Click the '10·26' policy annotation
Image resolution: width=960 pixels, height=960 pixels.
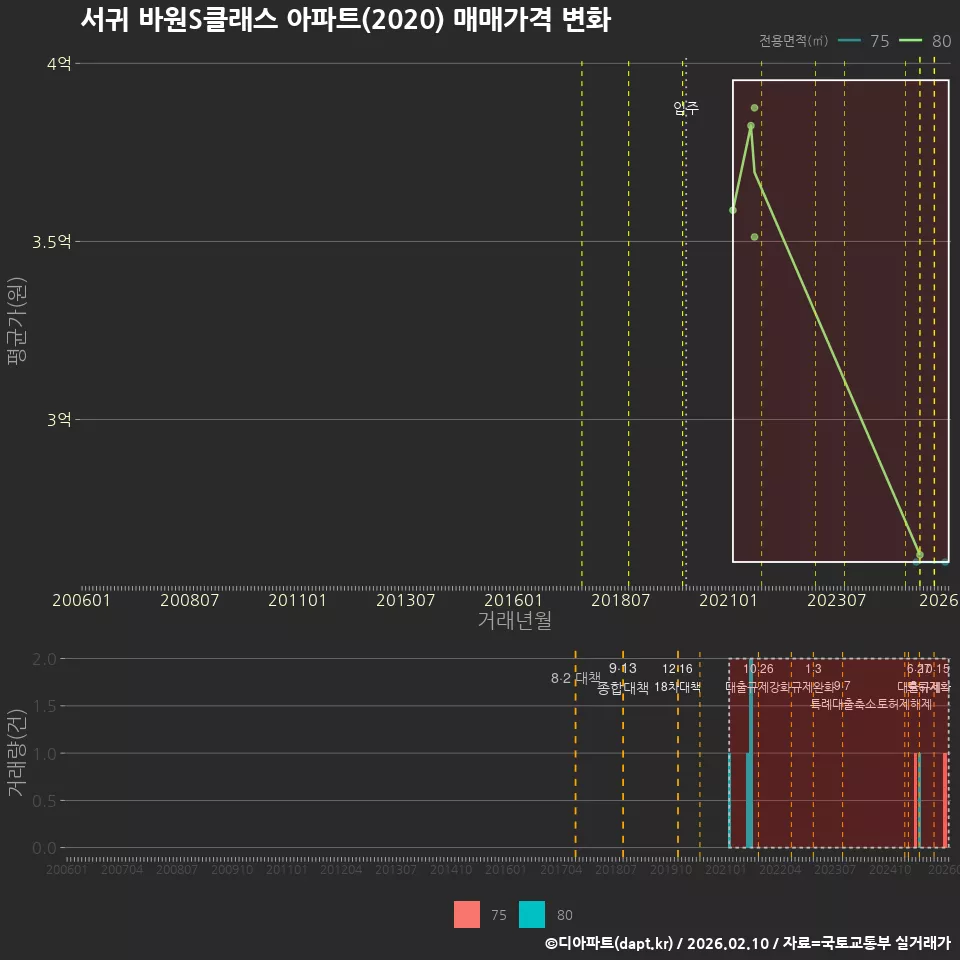(x=758, y=669)
